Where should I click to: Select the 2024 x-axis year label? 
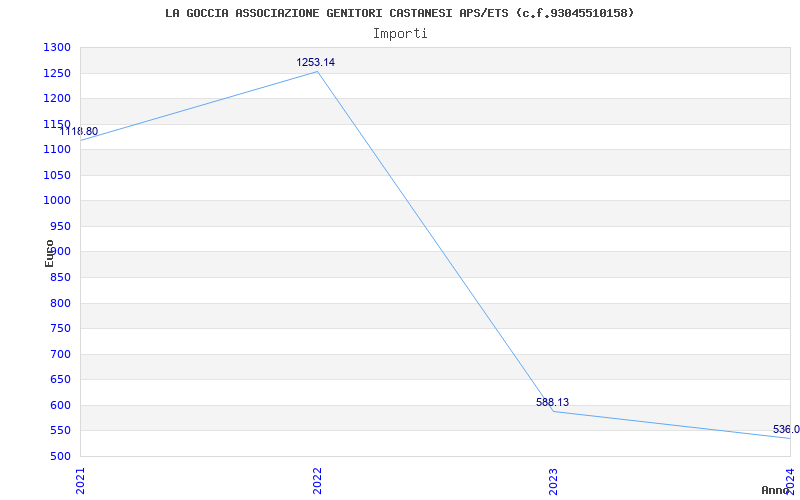click(x=790, y=480)
